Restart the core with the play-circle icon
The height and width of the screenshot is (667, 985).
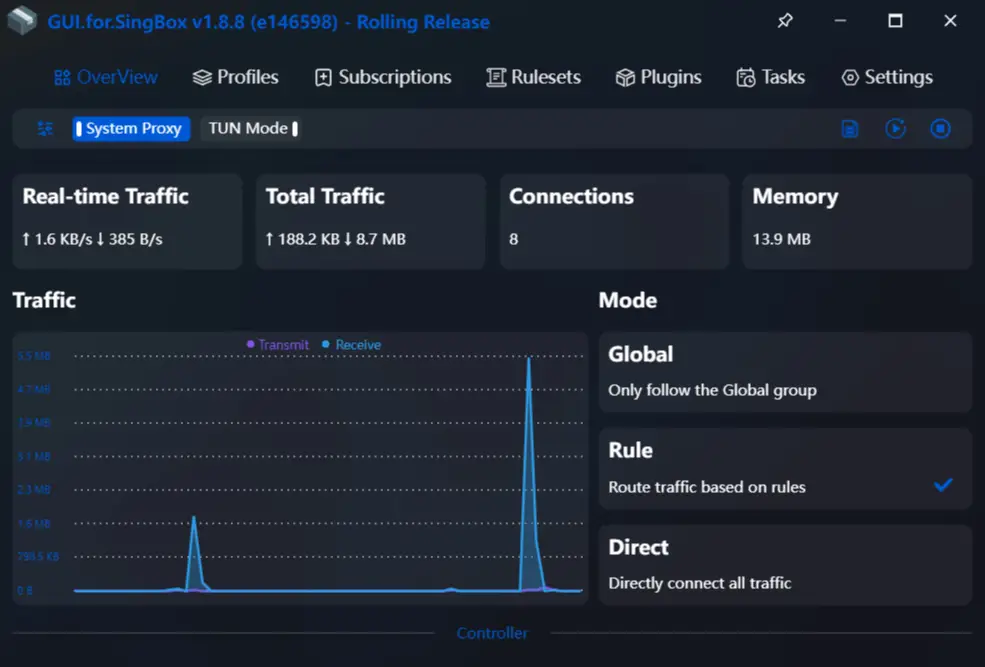pos(895,129)
